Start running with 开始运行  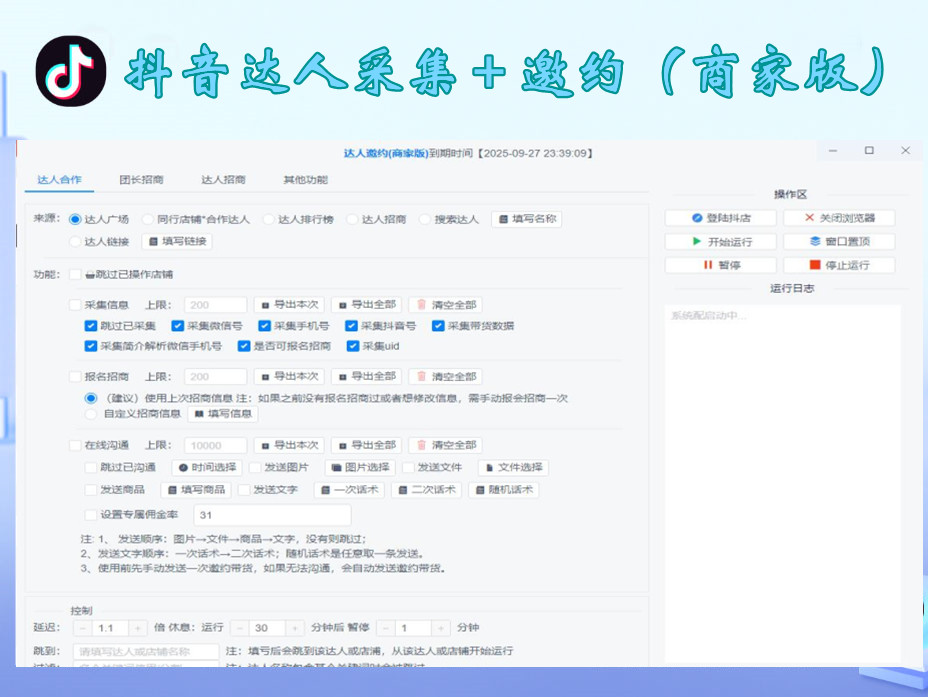point(720,241)
